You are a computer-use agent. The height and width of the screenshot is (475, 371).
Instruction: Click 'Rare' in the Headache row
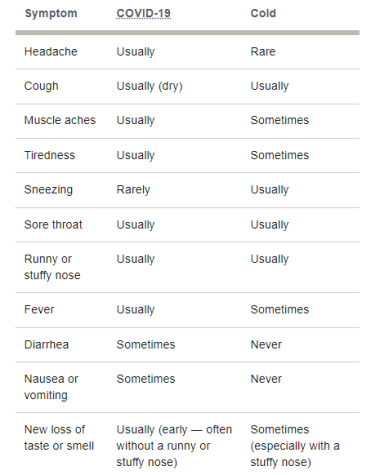[x=263, y=52]
